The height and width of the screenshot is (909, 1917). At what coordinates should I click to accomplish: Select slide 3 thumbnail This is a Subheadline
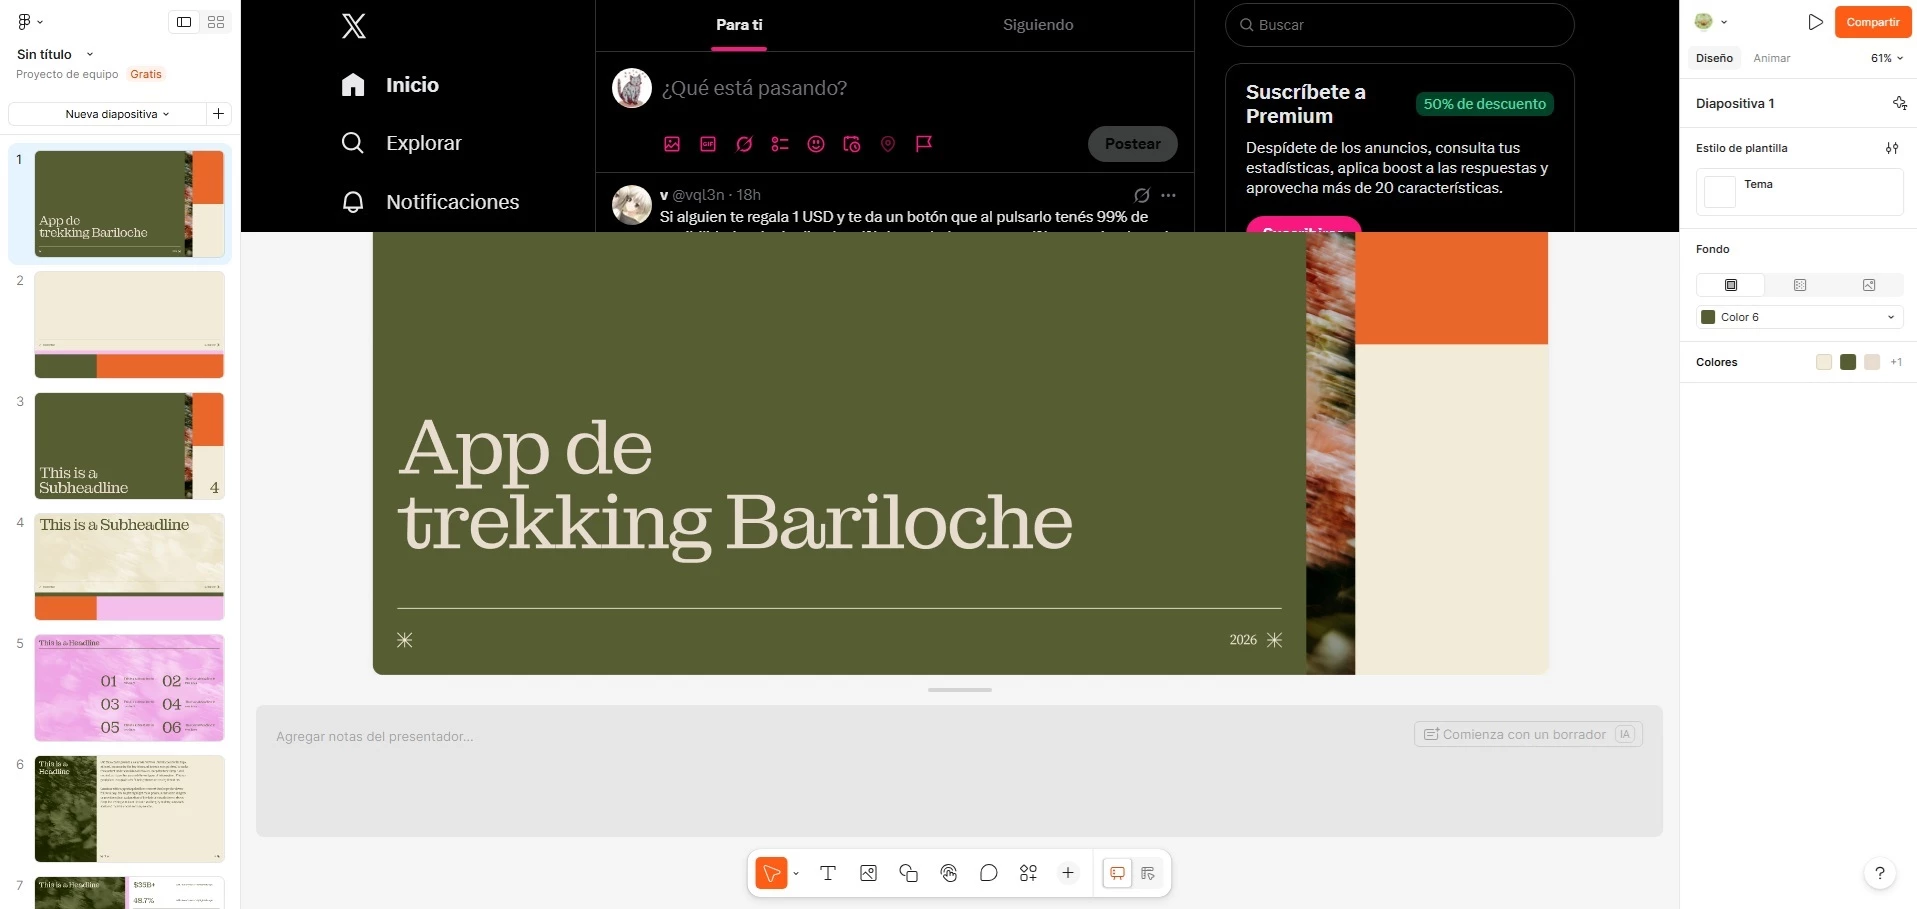pos(130,446)
